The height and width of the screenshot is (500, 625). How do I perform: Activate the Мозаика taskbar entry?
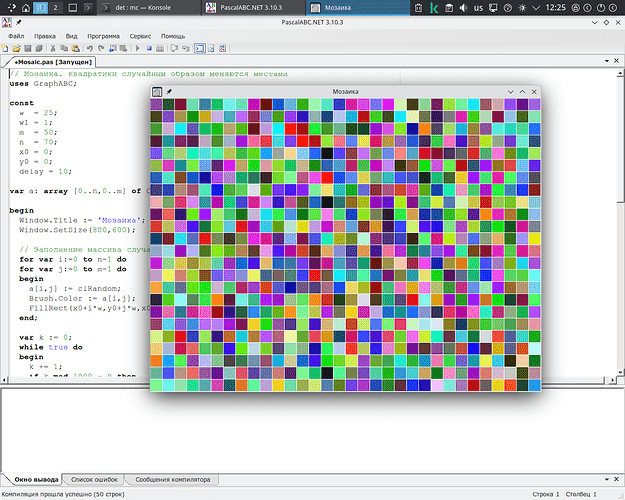point(358,8)
